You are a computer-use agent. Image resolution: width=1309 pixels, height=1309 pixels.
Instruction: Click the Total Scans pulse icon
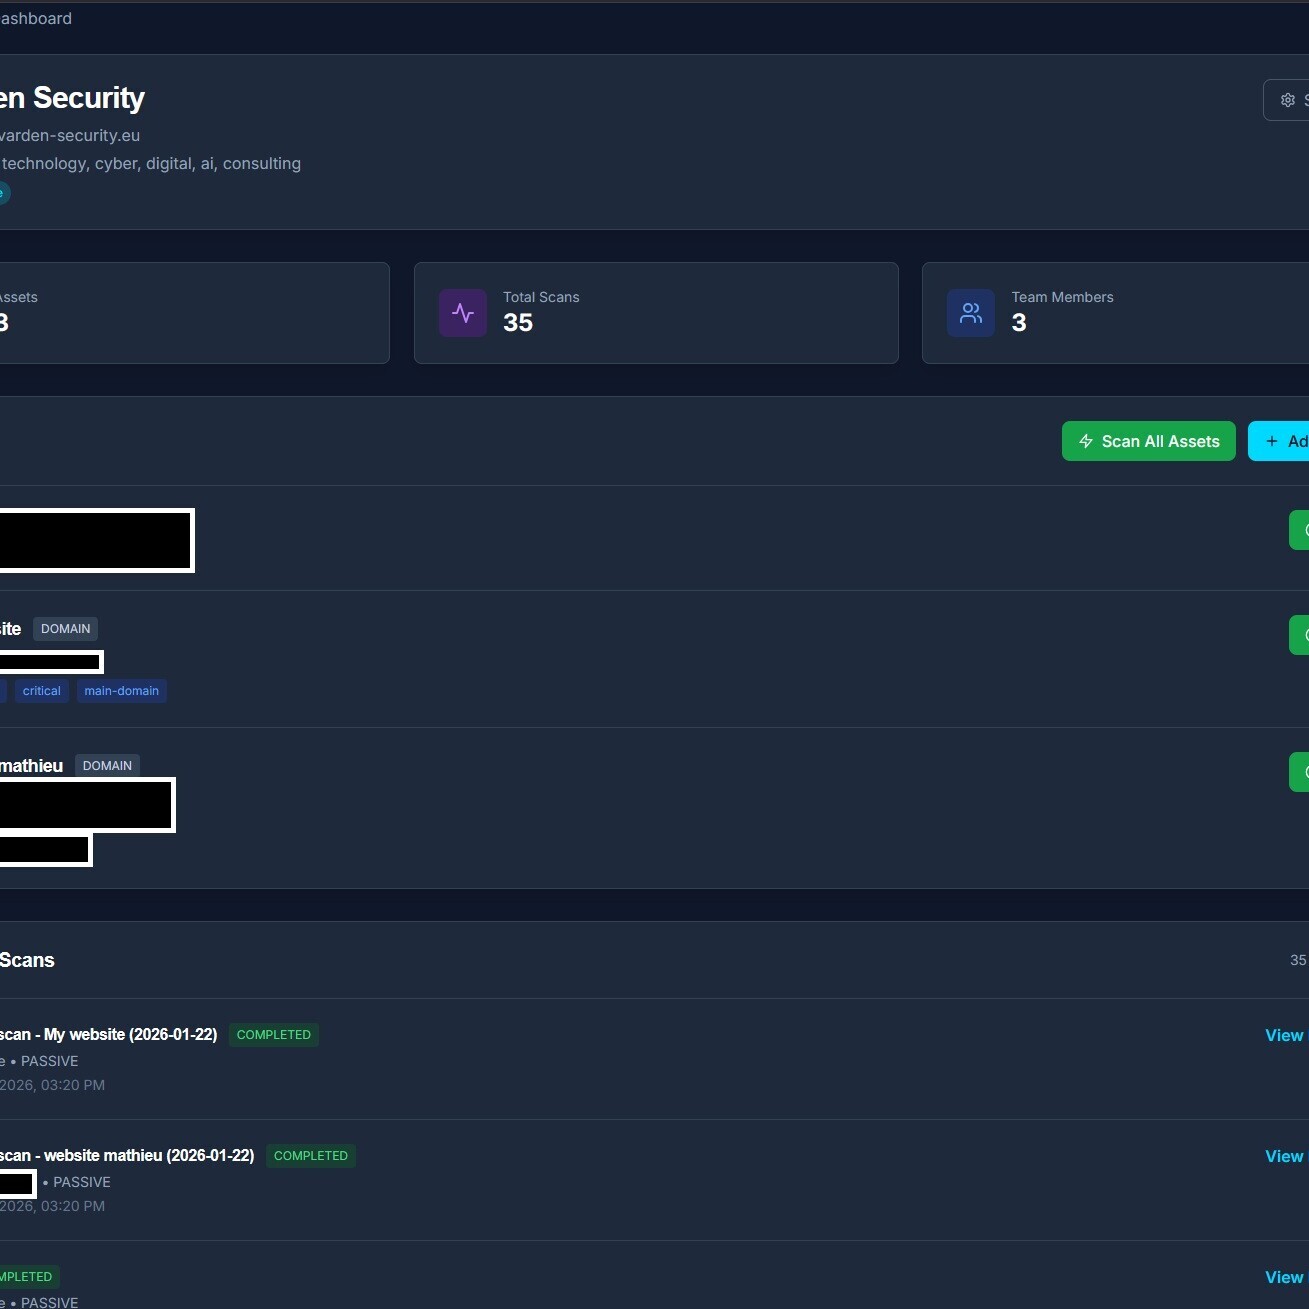[x=463, y=313]
